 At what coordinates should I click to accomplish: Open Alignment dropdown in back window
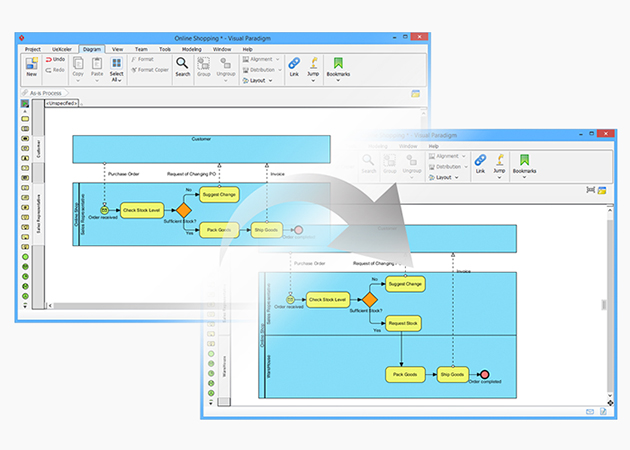pyautogui.click(x=261, y=59)
